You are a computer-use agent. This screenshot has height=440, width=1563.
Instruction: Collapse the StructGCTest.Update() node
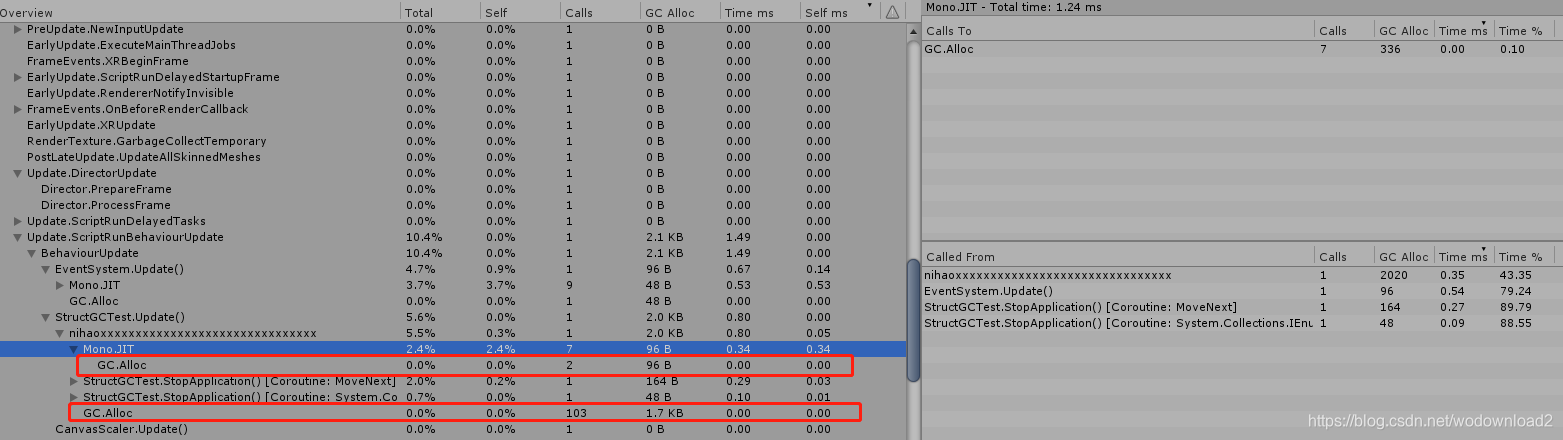46,317
